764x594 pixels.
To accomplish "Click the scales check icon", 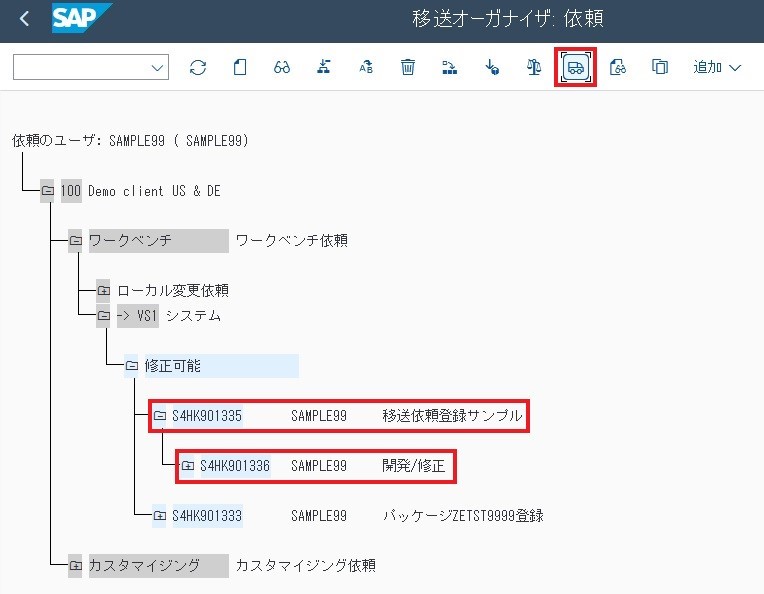I will pyautogui.click(x=534, y=67).
